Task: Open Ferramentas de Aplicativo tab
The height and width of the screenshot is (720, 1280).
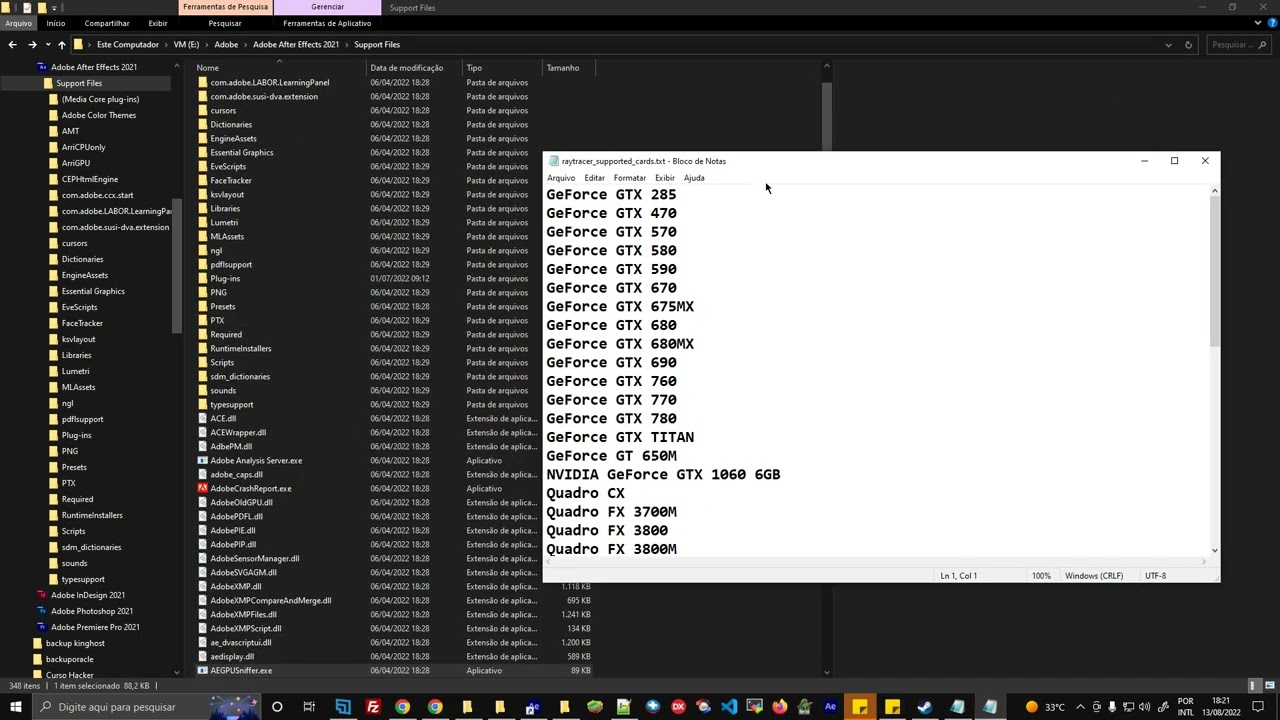Action: pyautogui.click(x=327, y=23)
